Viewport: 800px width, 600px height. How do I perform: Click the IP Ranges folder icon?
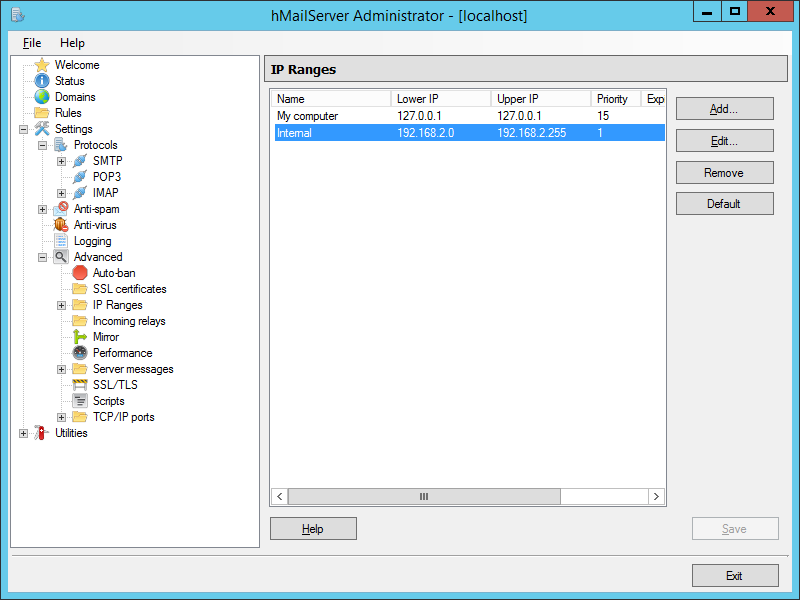click(80, 305)
